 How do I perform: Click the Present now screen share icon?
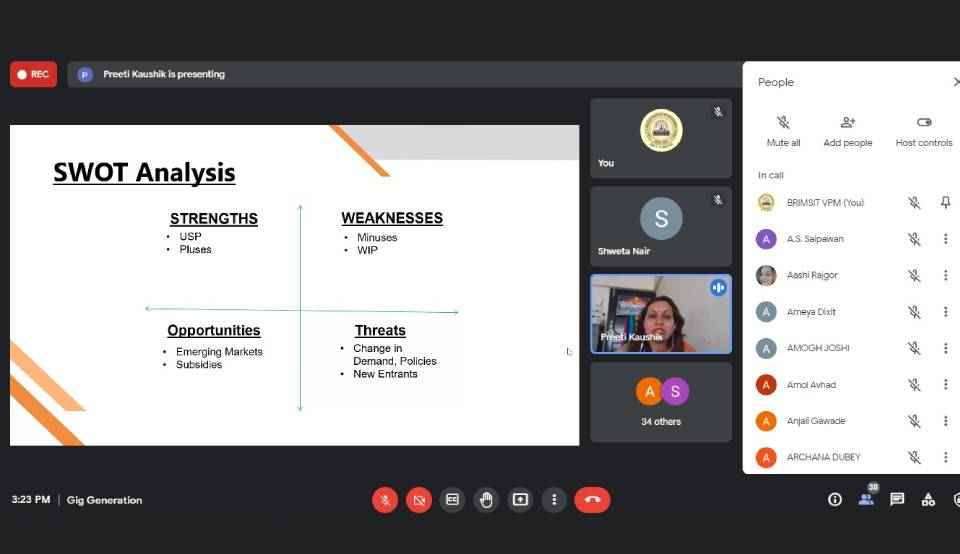(x=520, y=500)
